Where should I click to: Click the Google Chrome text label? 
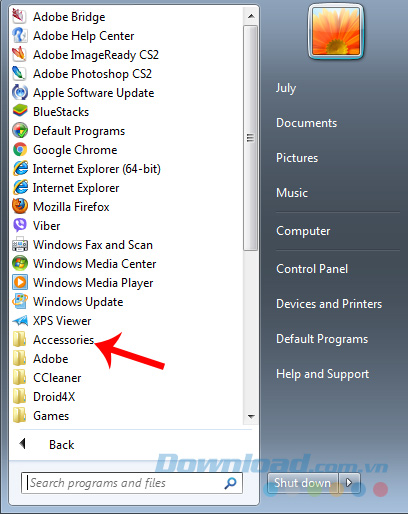(x=75, y=150)
